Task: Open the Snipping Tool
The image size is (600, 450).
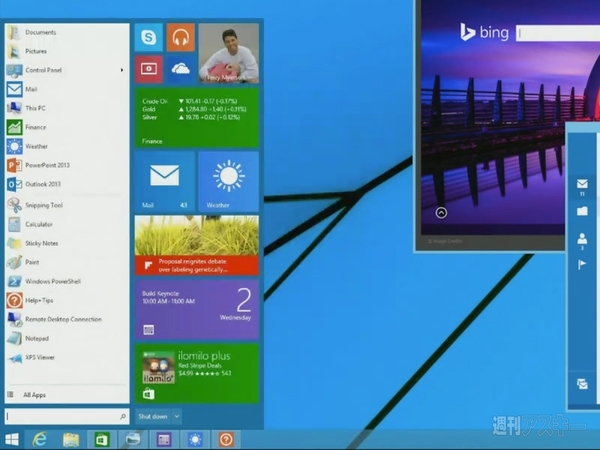Action: pyautogui.click(x=67, y=205)
